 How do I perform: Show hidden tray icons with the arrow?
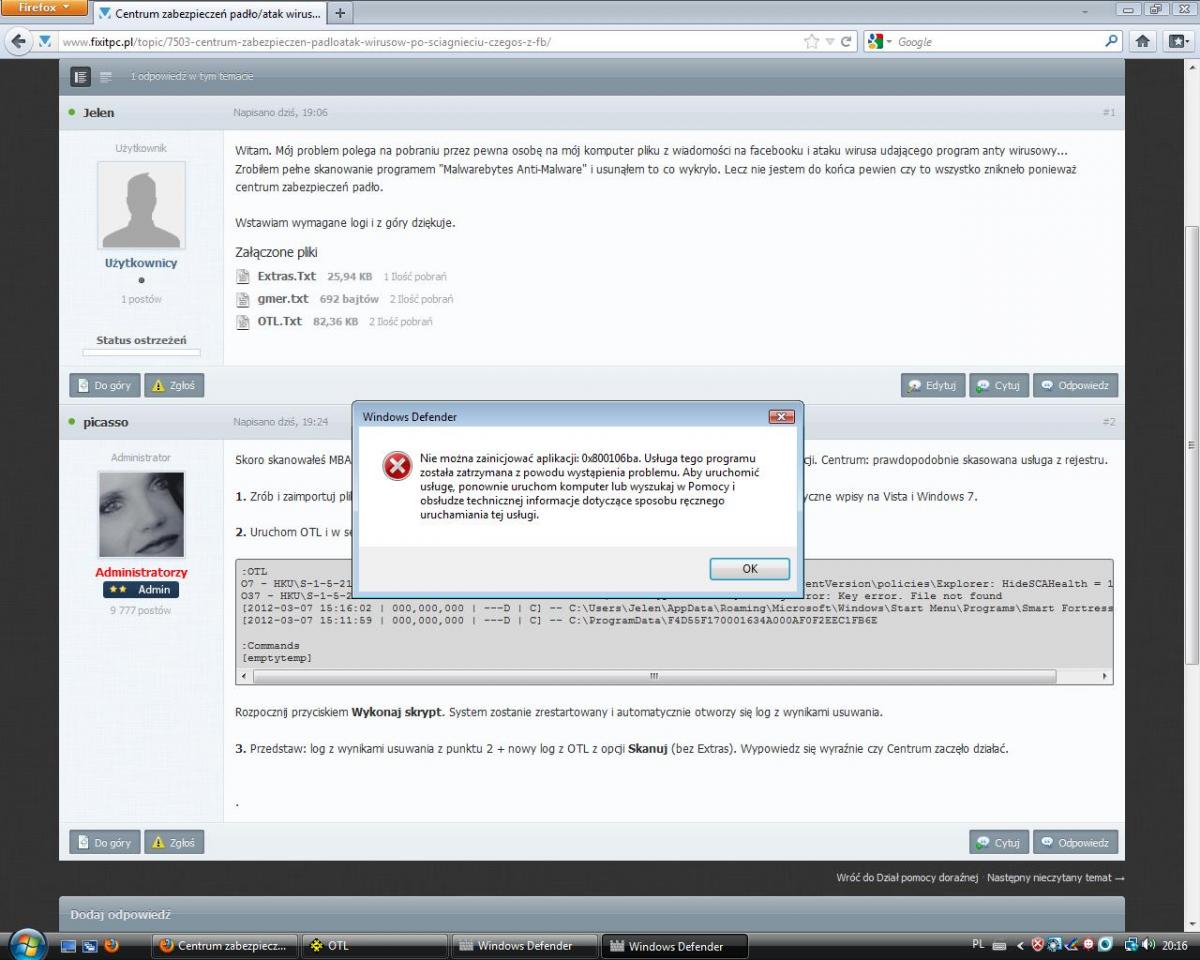coord(1021,945)
